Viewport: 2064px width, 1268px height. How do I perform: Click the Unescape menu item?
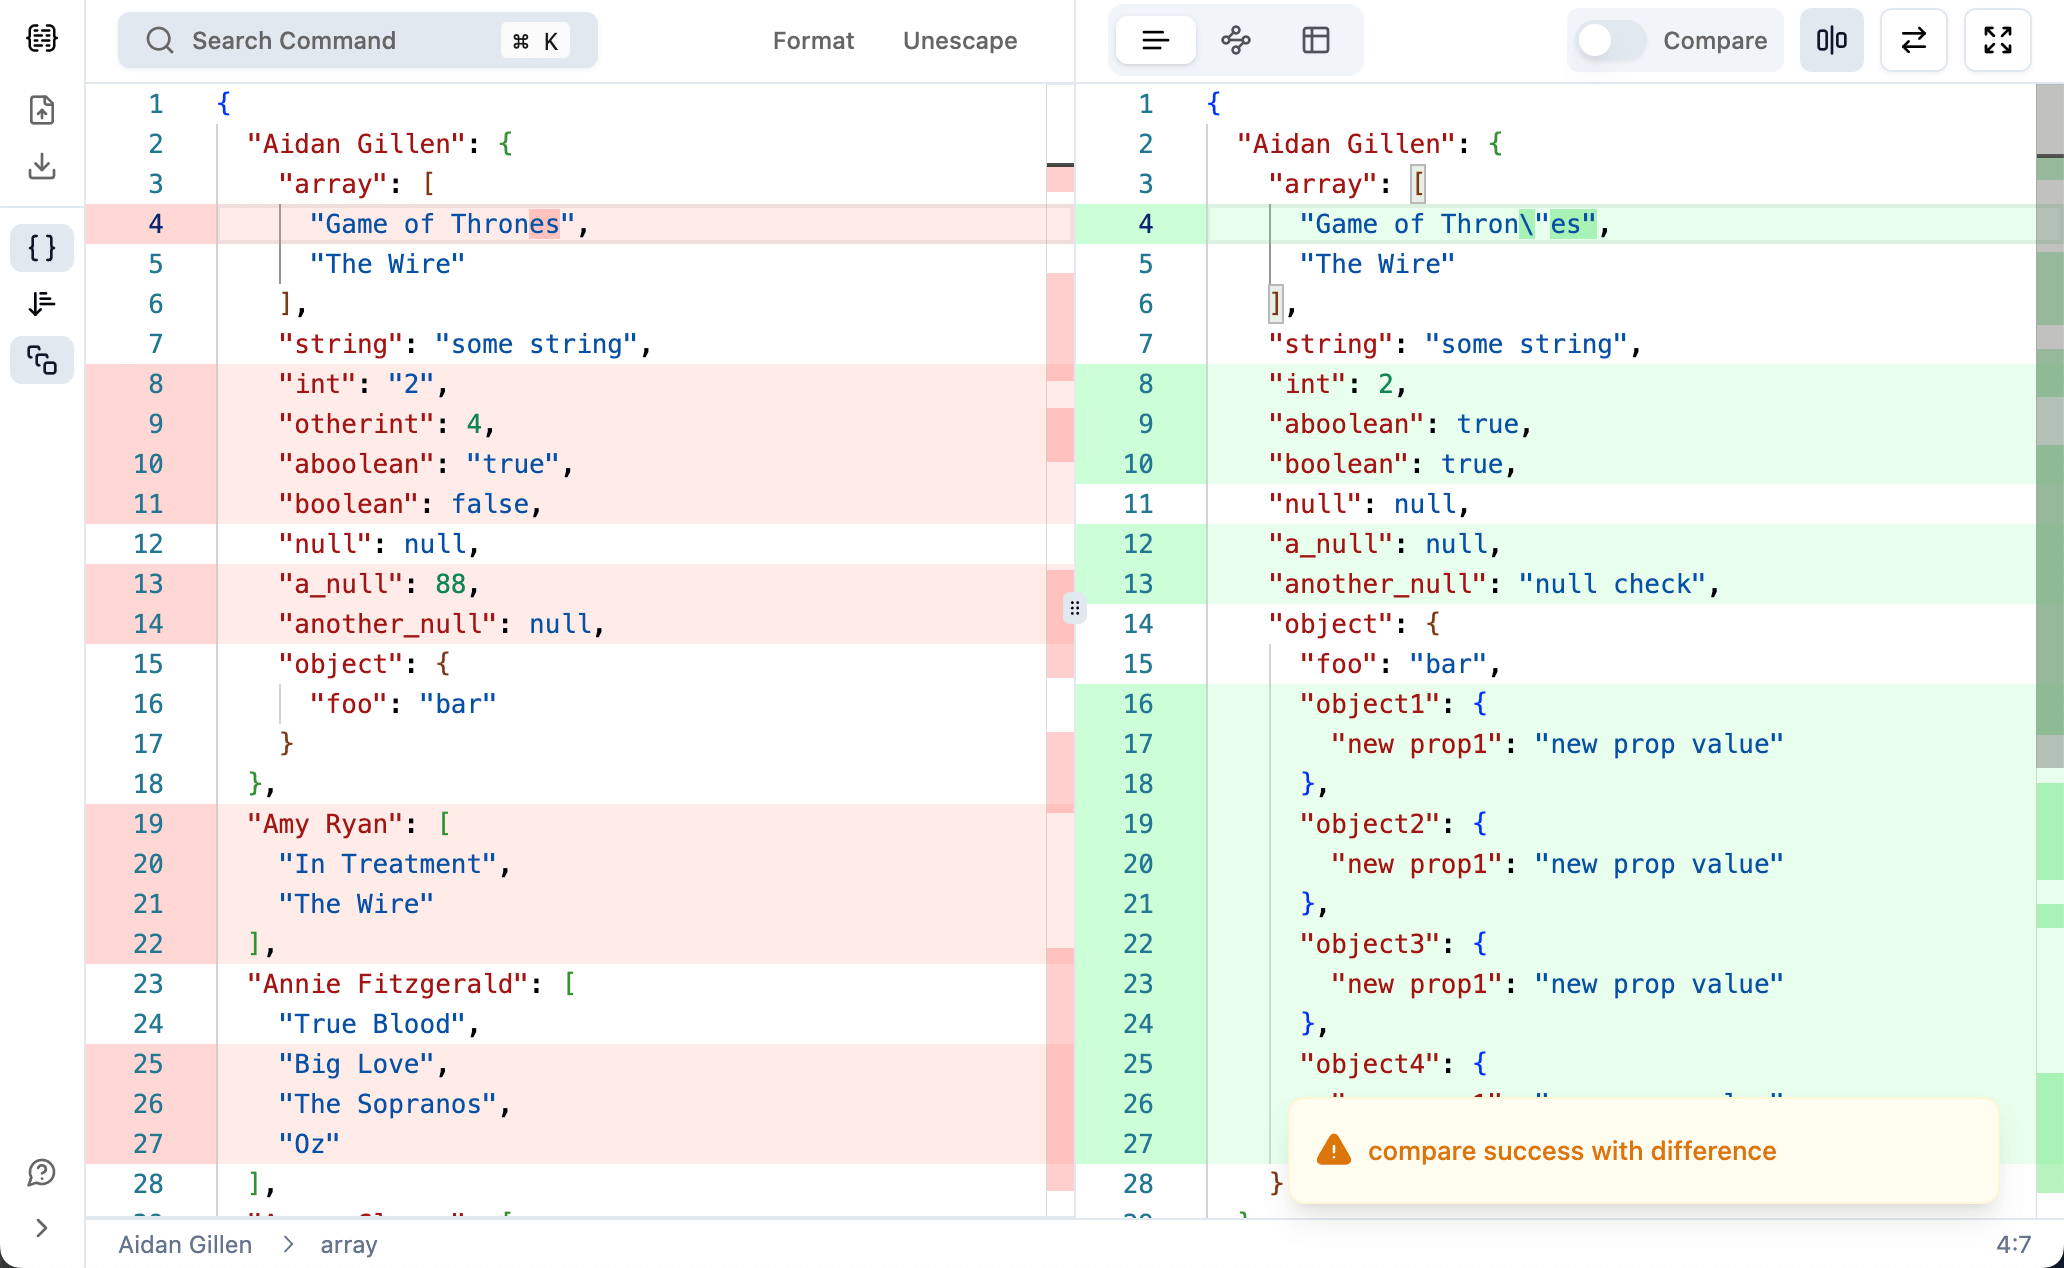coord(960,41)
